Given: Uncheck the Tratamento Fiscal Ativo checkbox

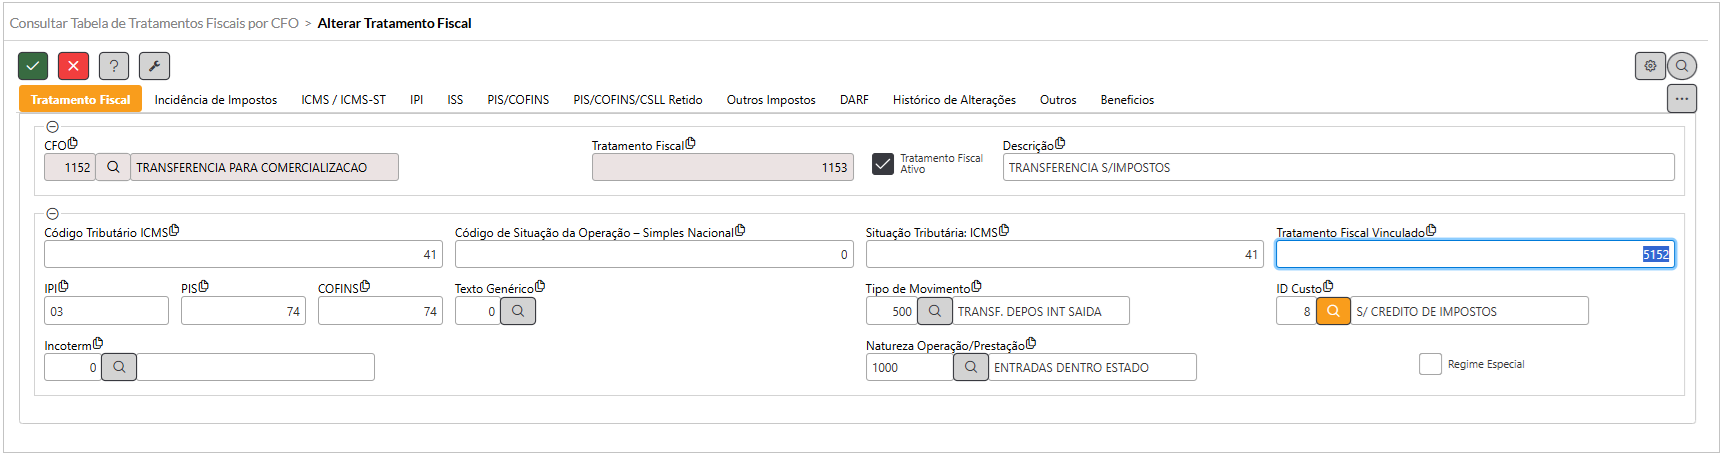Looking at the screenshot, I should click(x=882, y=164).
